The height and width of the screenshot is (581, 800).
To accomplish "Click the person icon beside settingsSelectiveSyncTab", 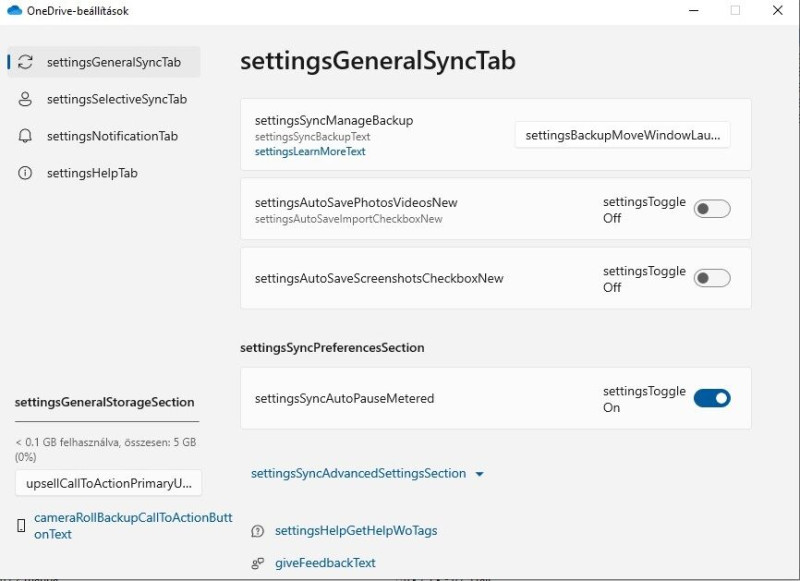I will tap(25, 99).
